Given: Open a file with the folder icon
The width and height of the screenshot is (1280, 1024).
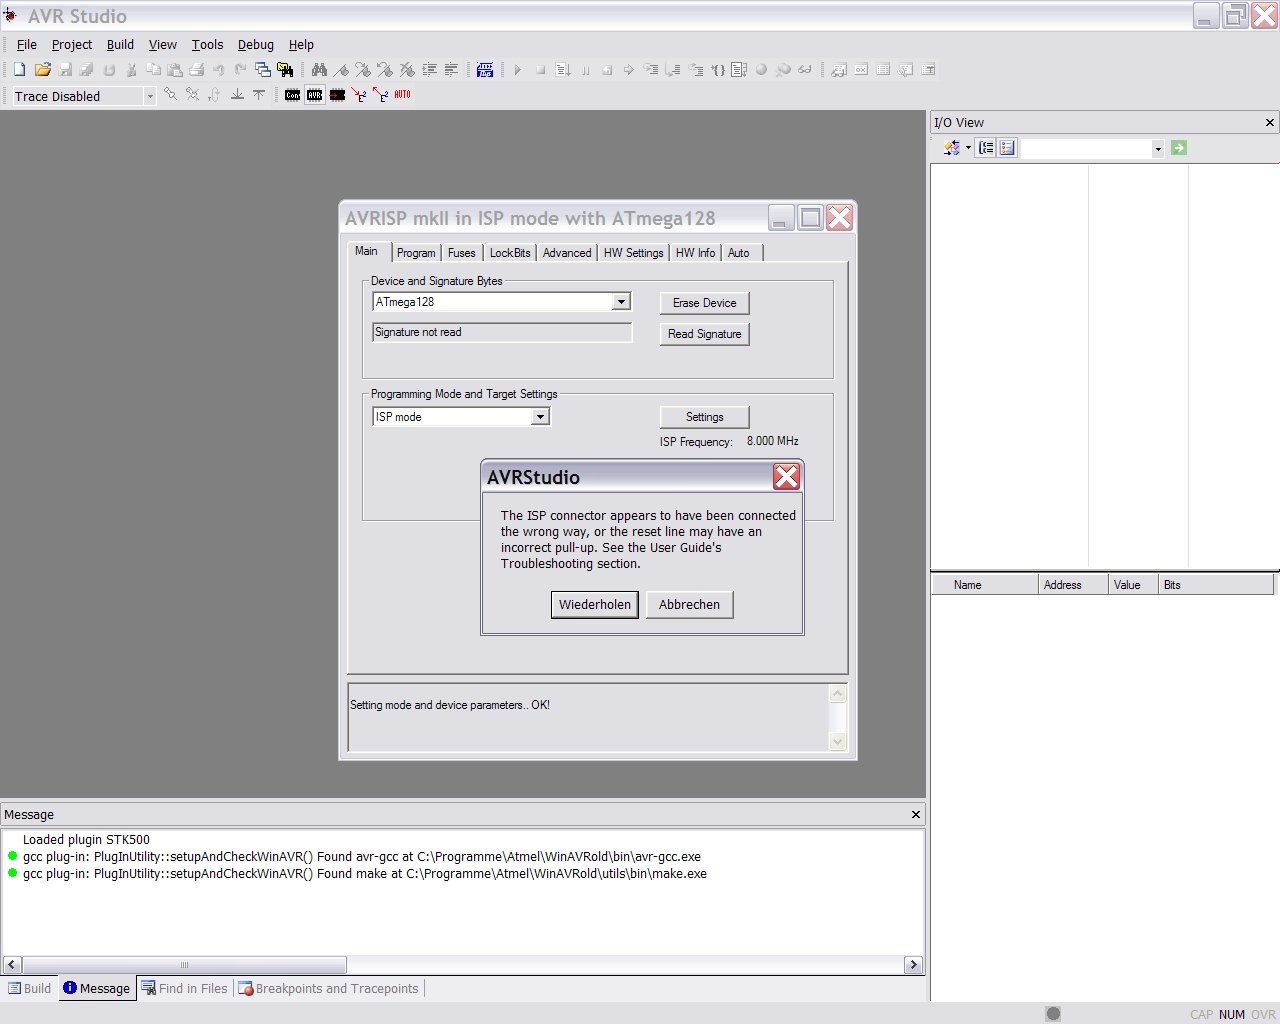Looking at the screenshot, I should click(42, 69).
